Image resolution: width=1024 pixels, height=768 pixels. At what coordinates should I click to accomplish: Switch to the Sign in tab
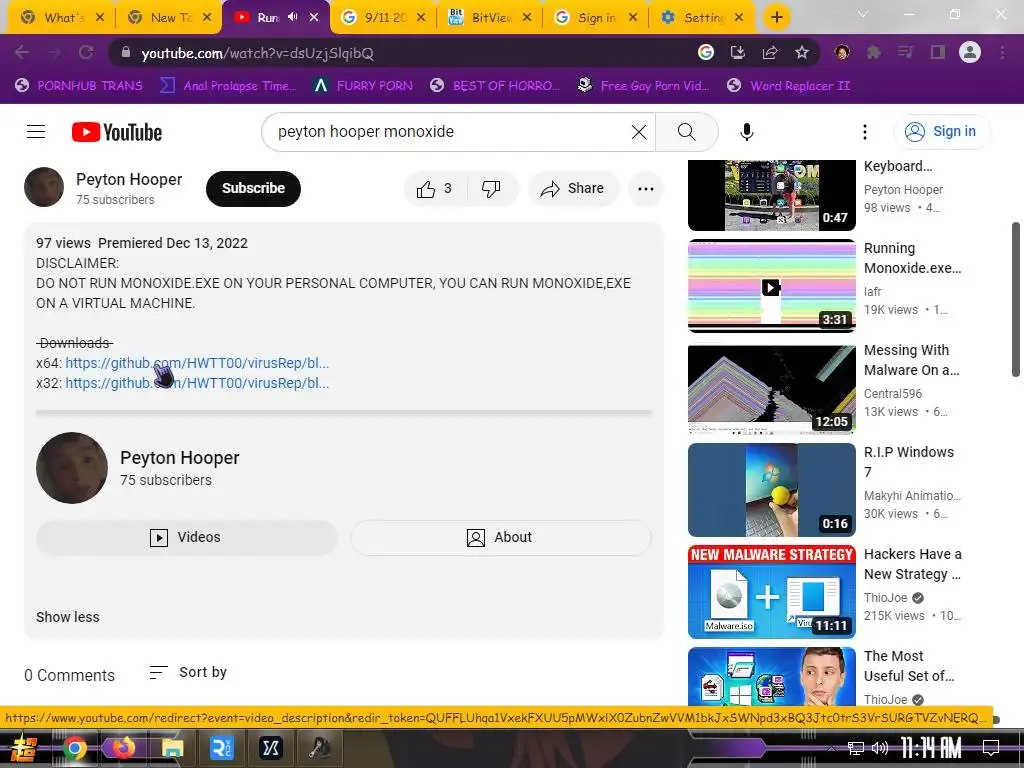click(596, 18)
